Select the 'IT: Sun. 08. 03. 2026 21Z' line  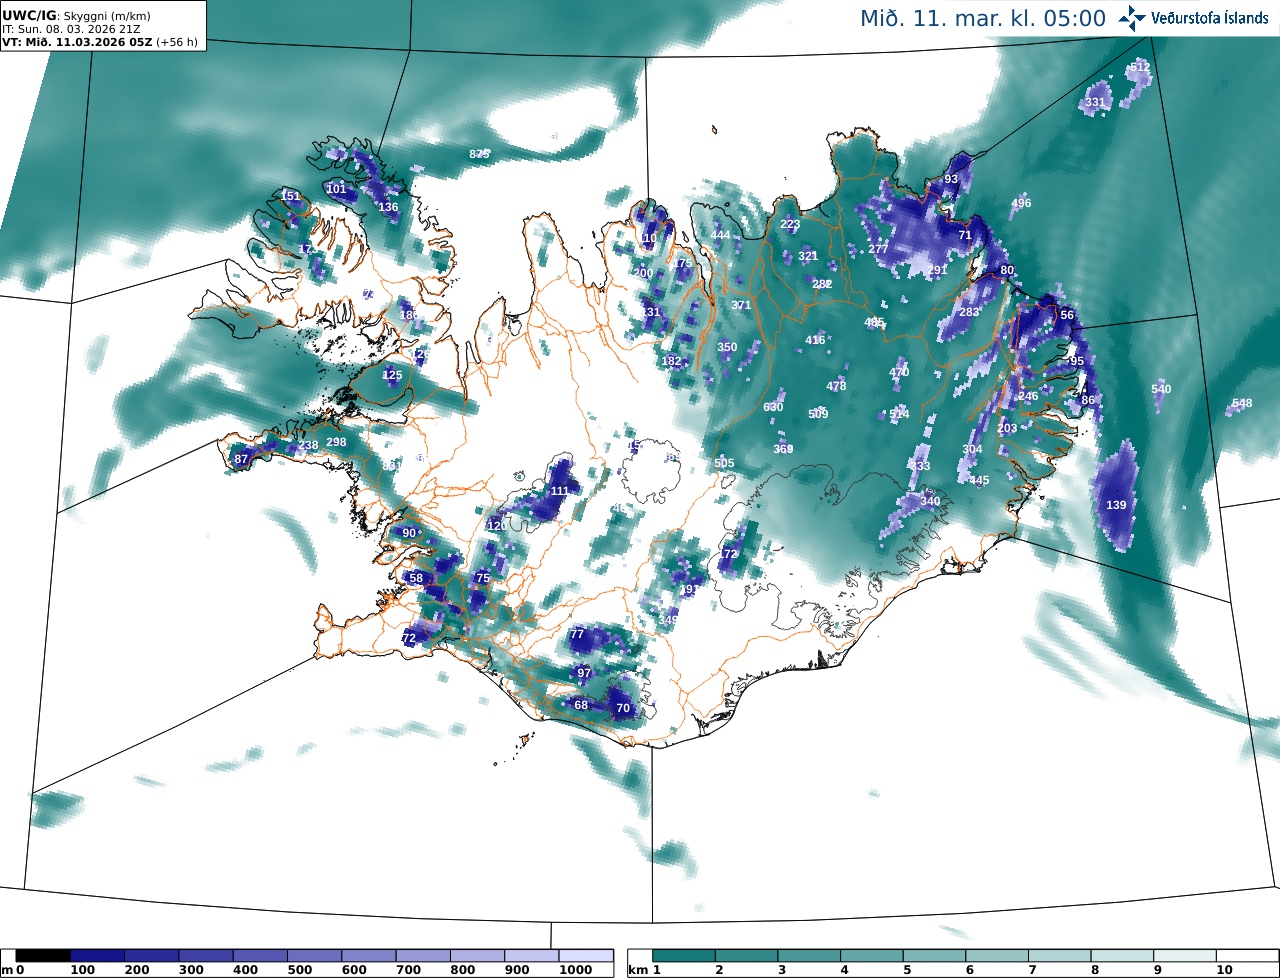point(71,29)
